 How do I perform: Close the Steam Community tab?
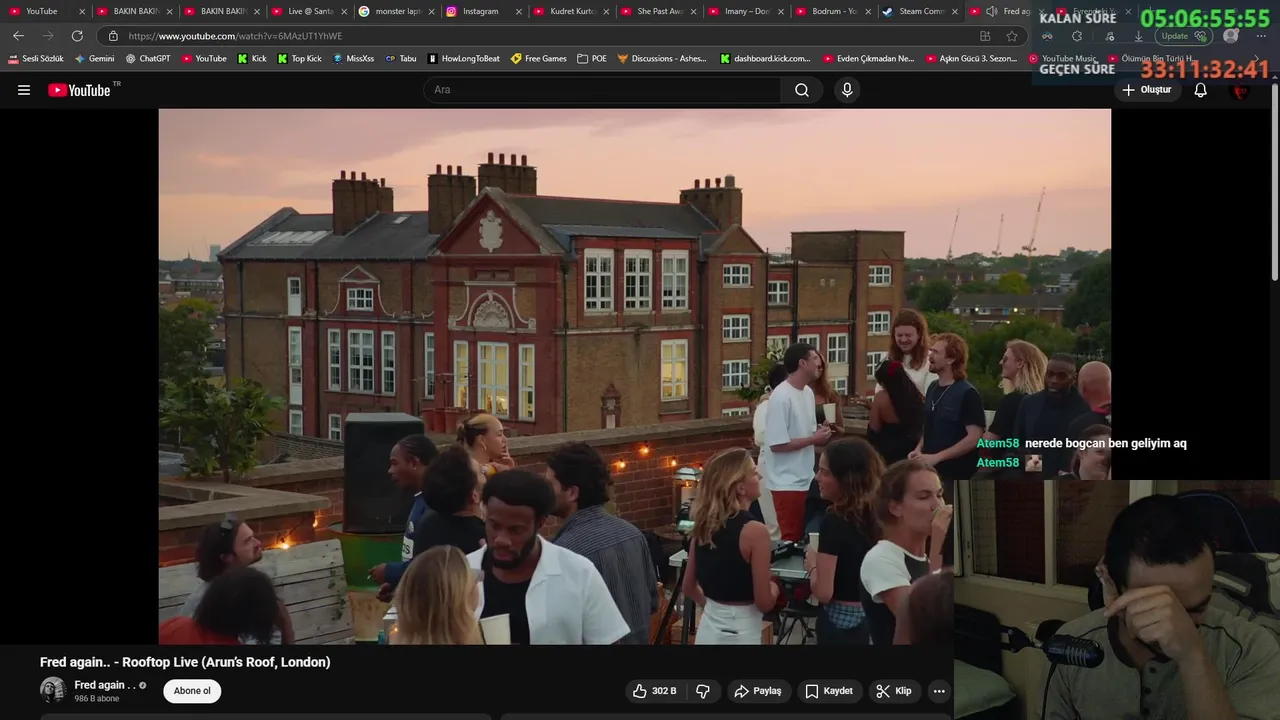click(954, 11)
